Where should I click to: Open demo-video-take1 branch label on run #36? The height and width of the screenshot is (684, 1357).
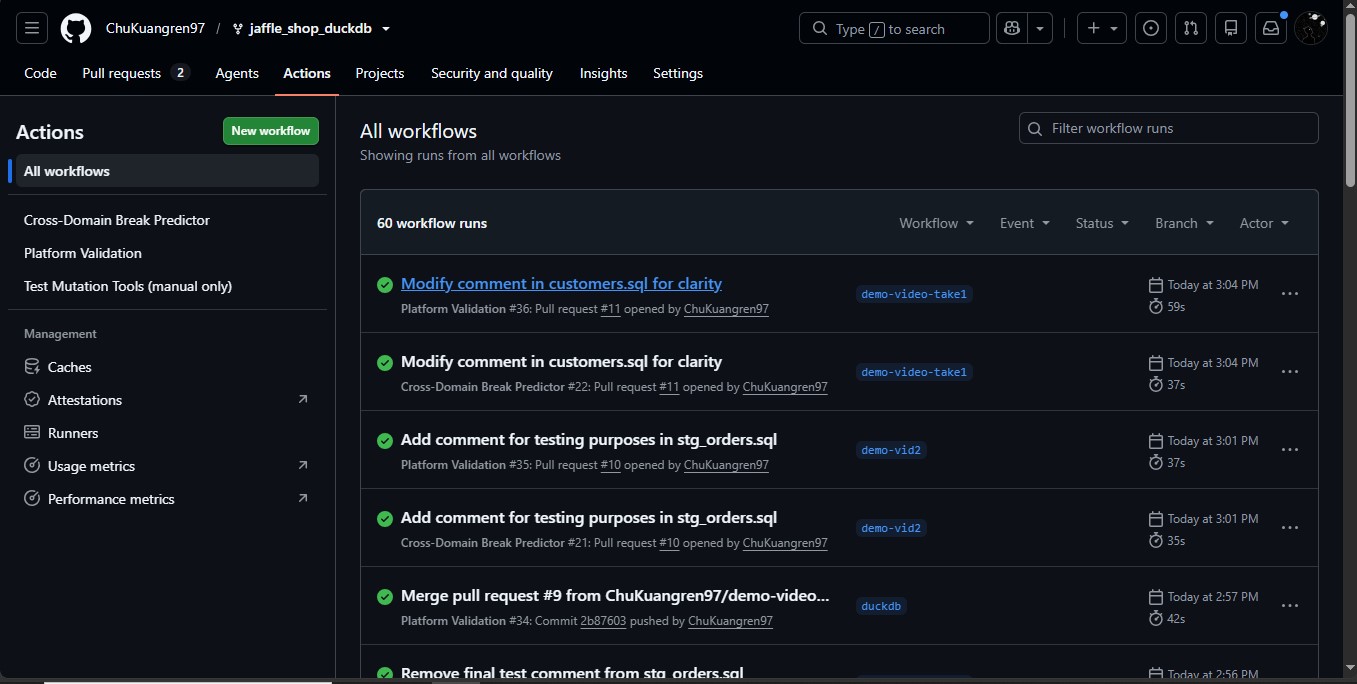(914, 294)
